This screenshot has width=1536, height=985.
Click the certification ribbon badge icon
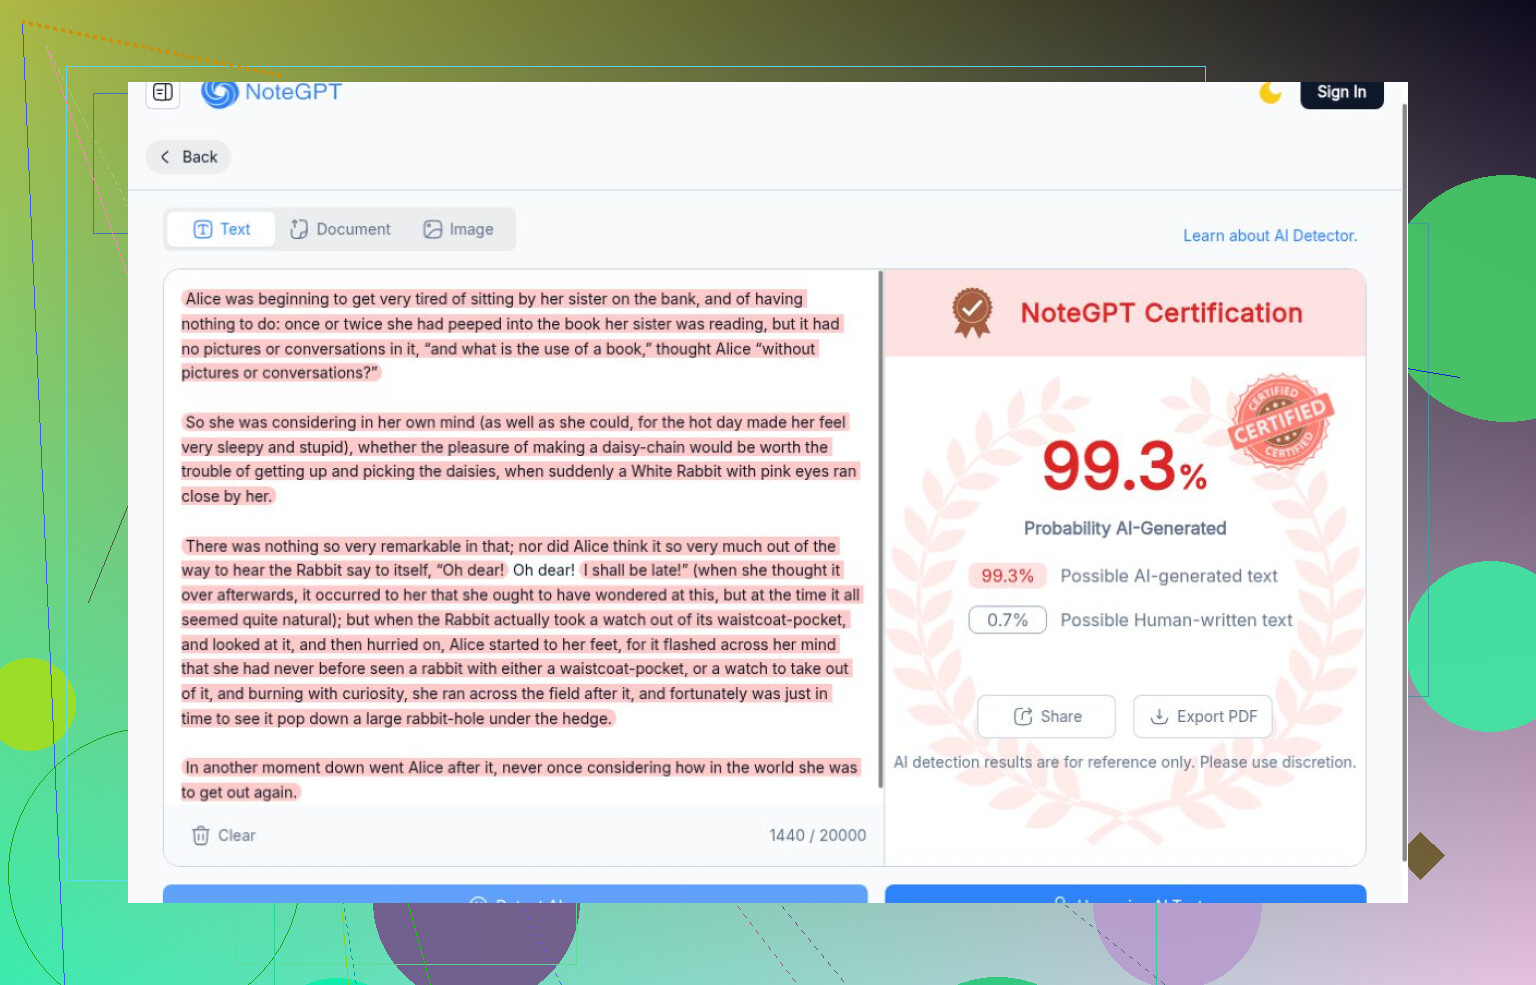tap(971, 312)
